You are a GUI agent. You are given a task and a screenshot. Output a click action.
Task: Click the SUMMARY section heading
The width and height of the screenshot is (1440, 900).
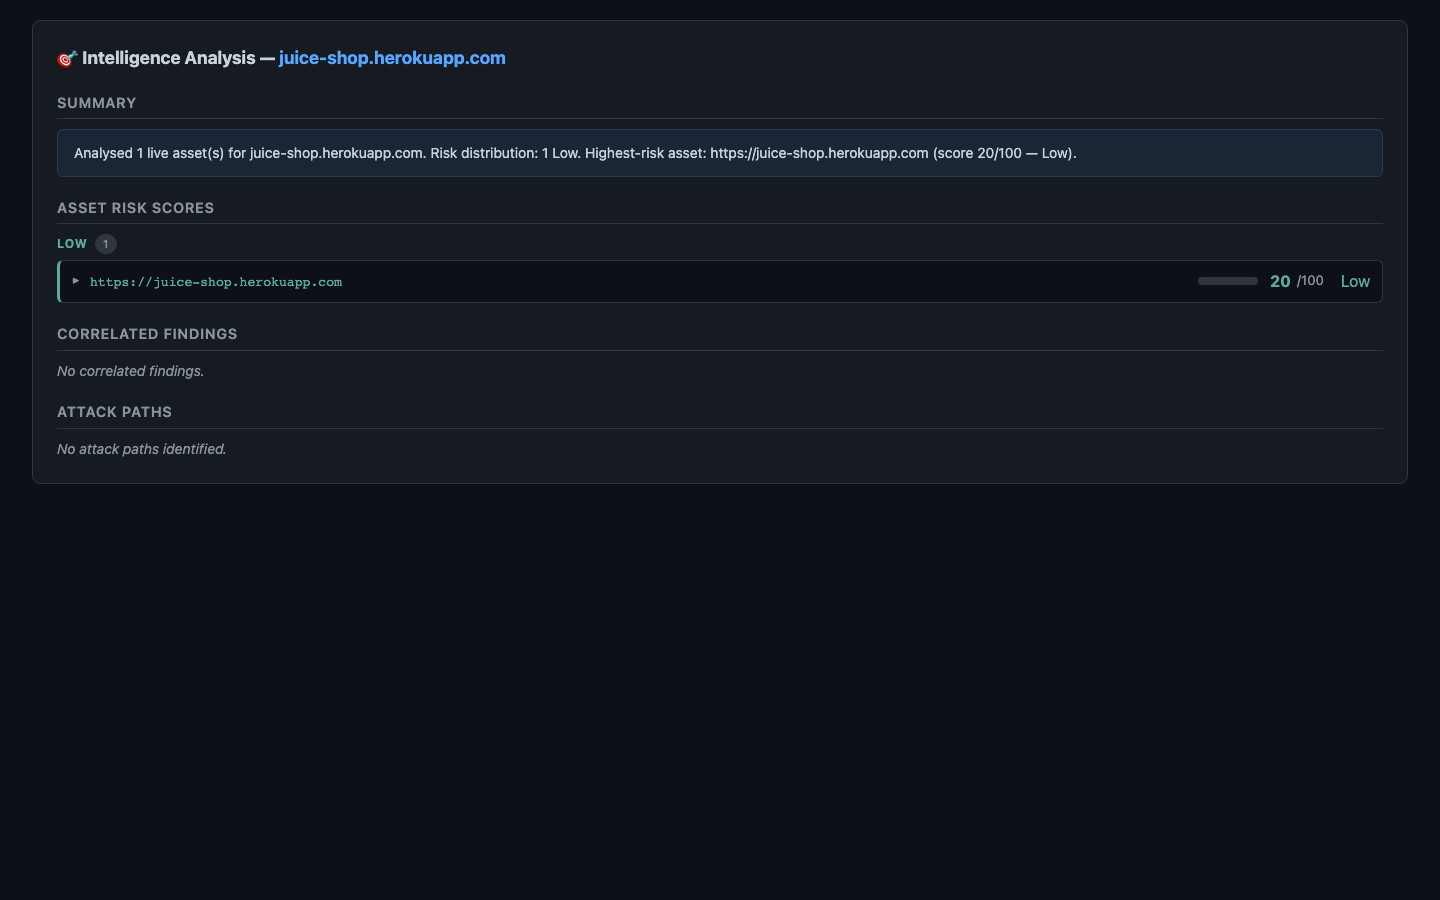point(97,103)
